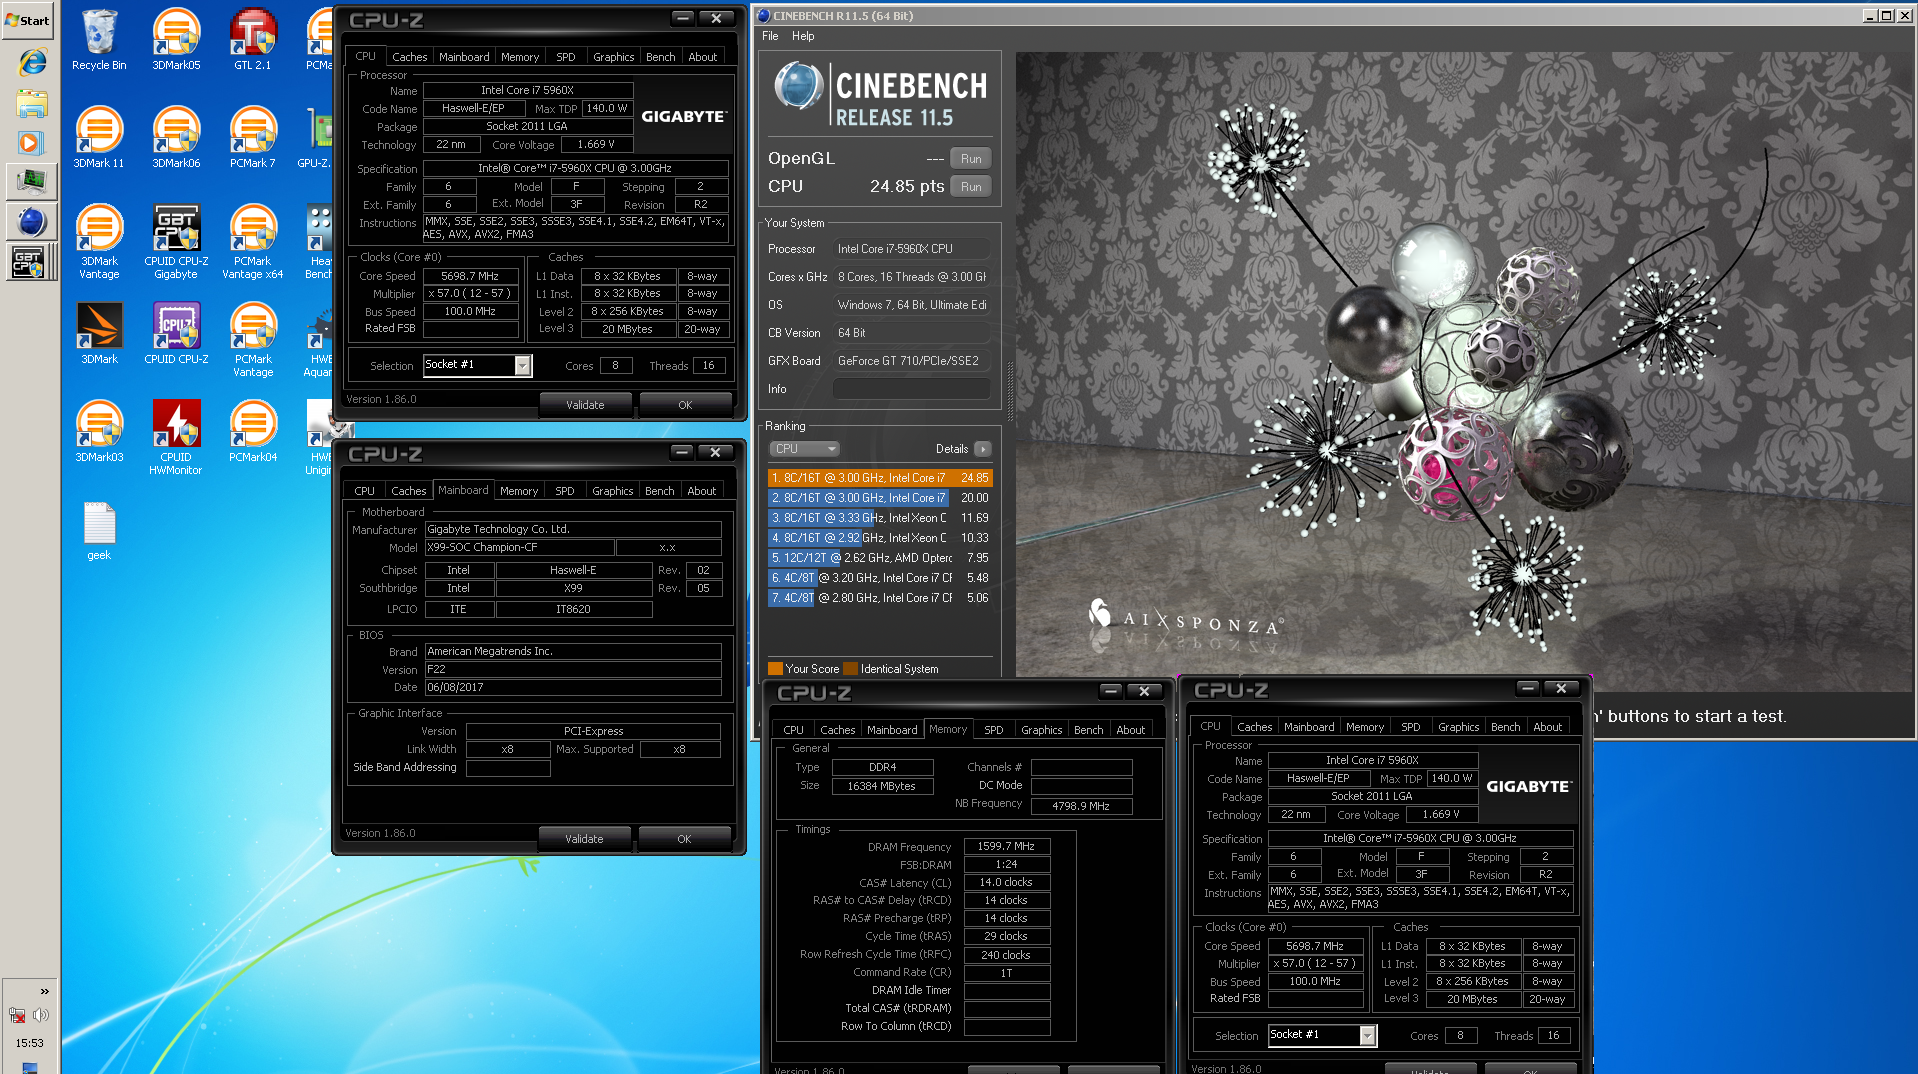Focus the Info field in Your System
The width and height of the screenshot is (1918, 1074).
911,389
